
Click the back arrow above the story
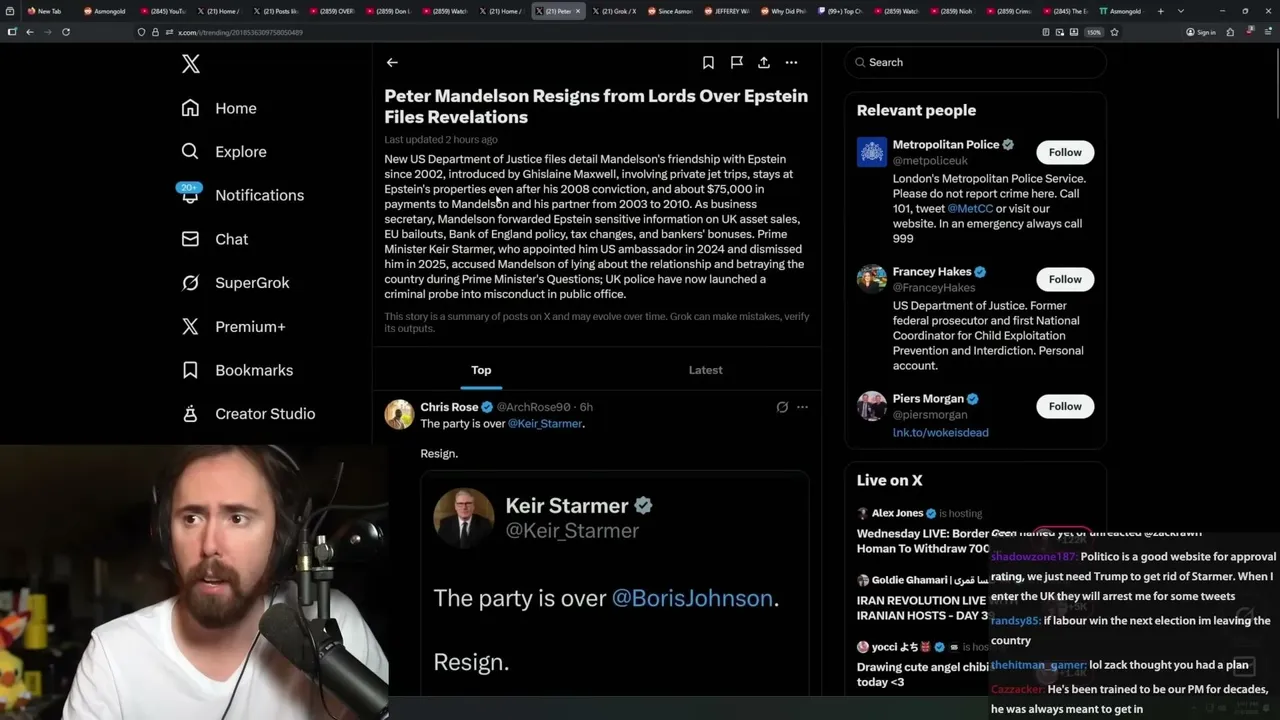(392, 62)
